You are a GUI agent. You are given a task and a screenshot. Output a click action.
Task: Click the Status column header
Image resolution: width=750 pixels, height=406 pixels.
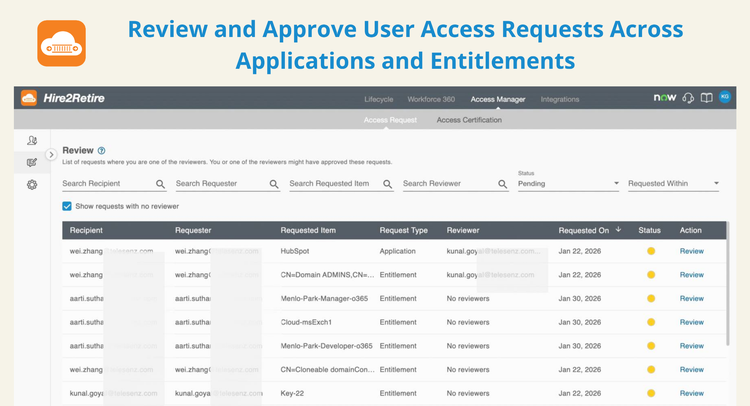[649, 230]
